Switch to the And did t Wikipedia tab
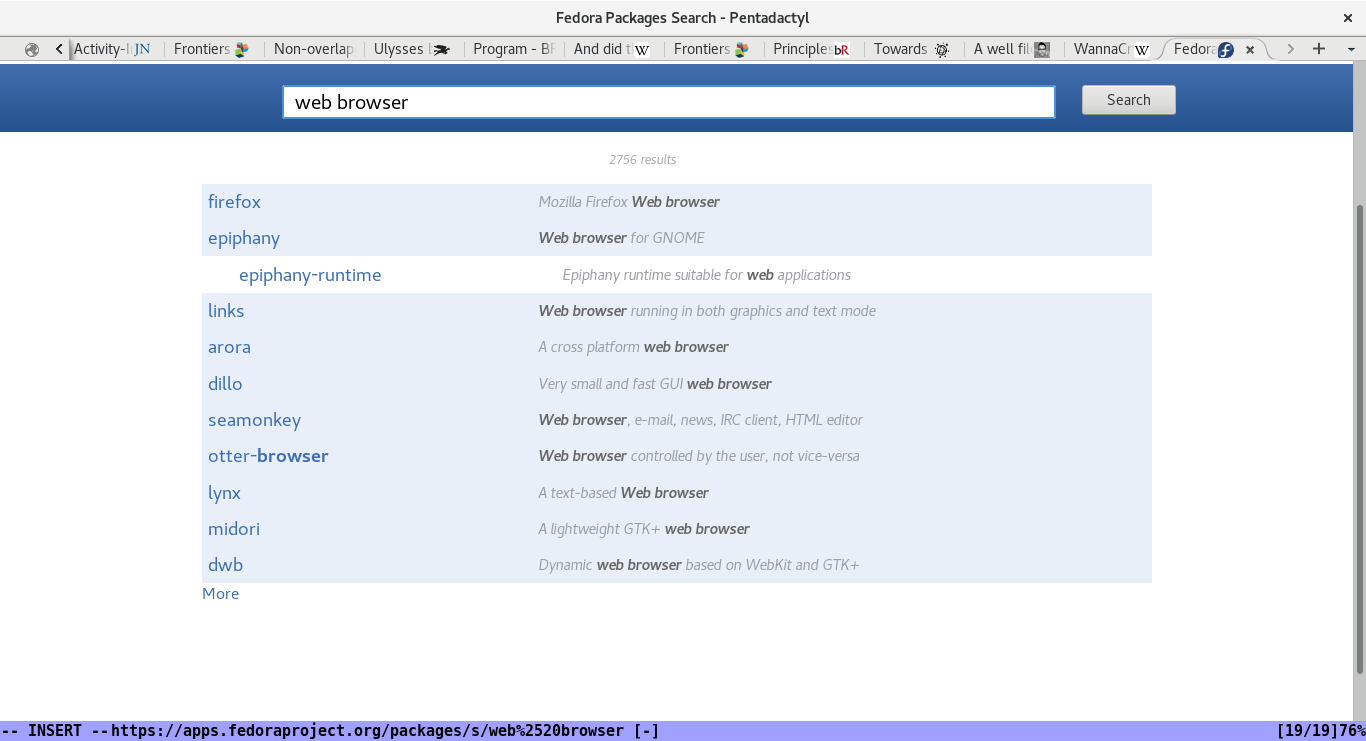 (x=612, y=49)
